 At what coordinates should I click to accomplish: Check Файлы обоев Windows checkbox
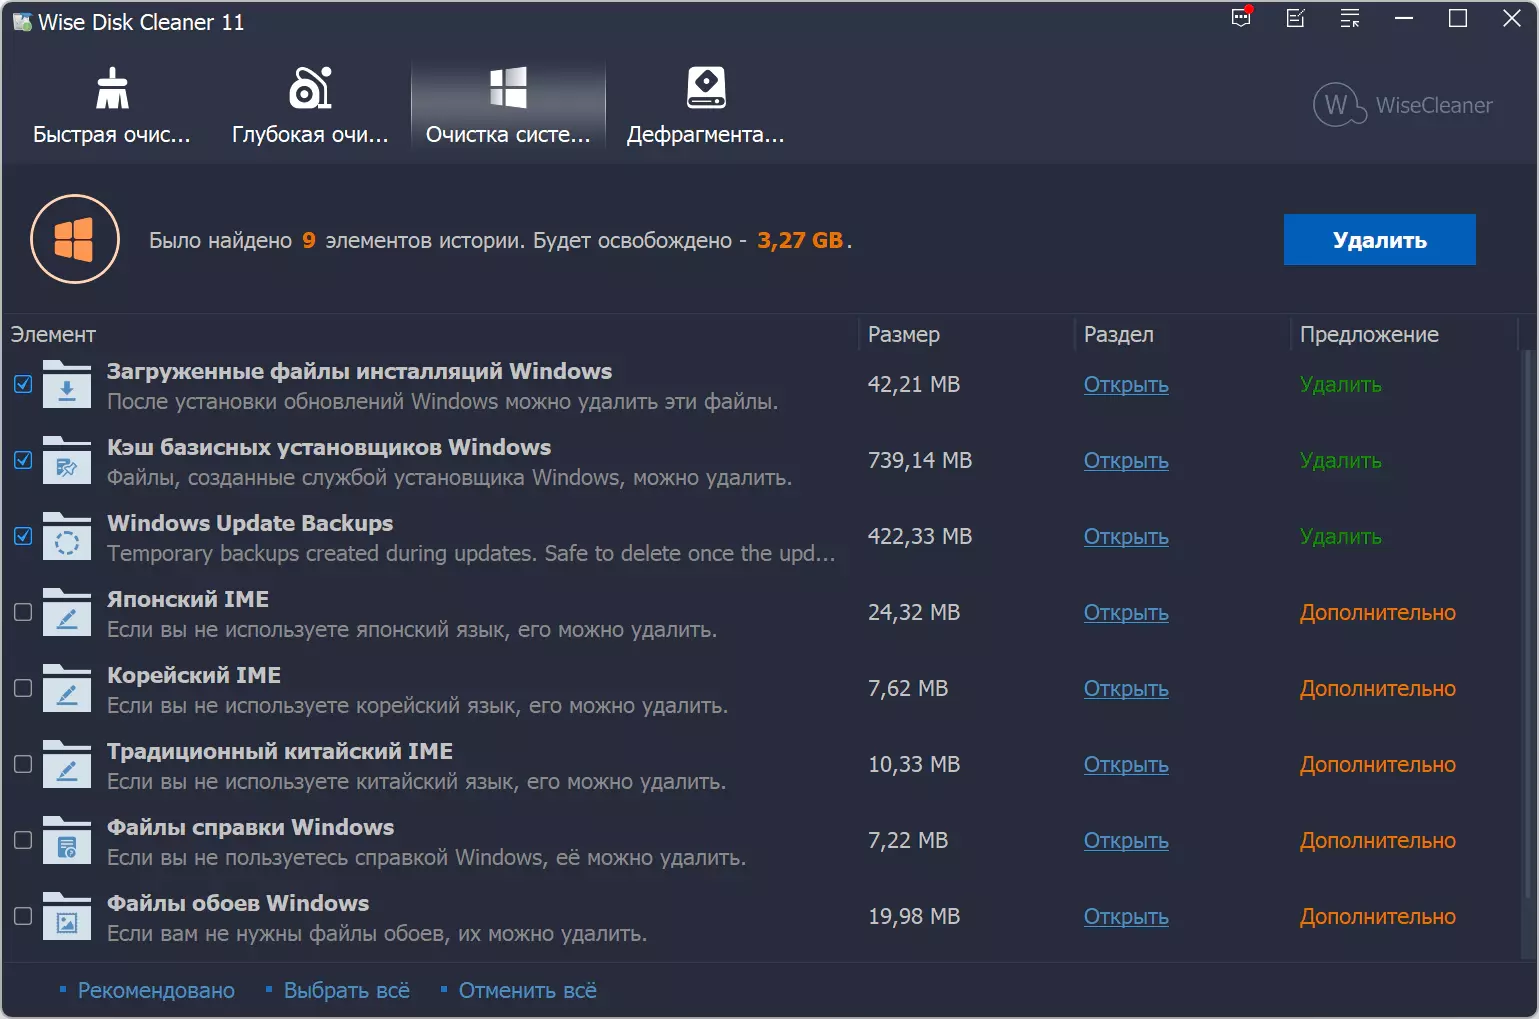(23, 916)
